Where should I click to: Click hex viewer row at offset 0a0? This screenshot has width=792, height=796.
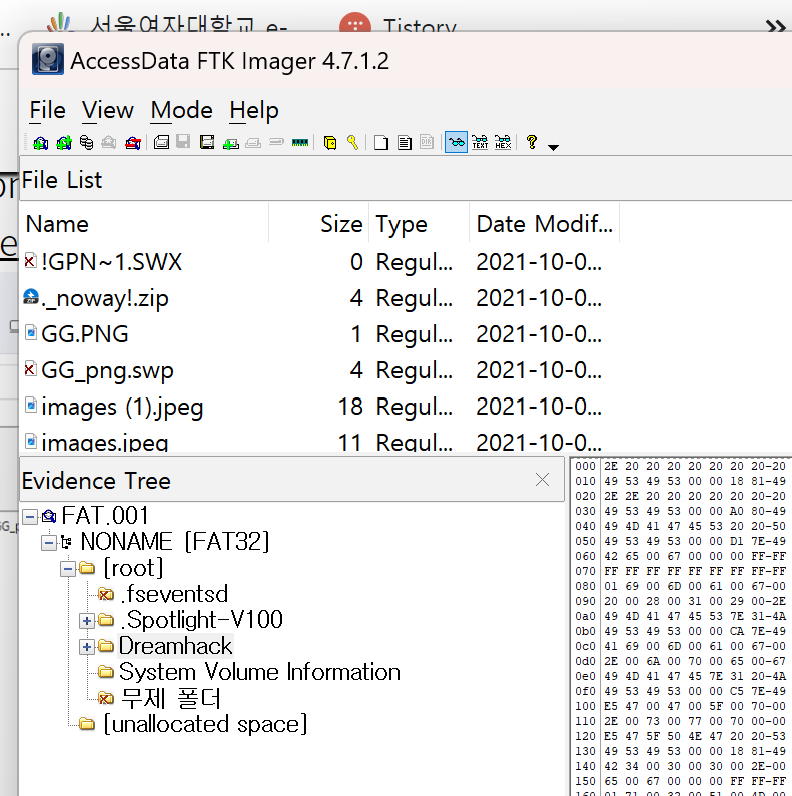point(680,616)
